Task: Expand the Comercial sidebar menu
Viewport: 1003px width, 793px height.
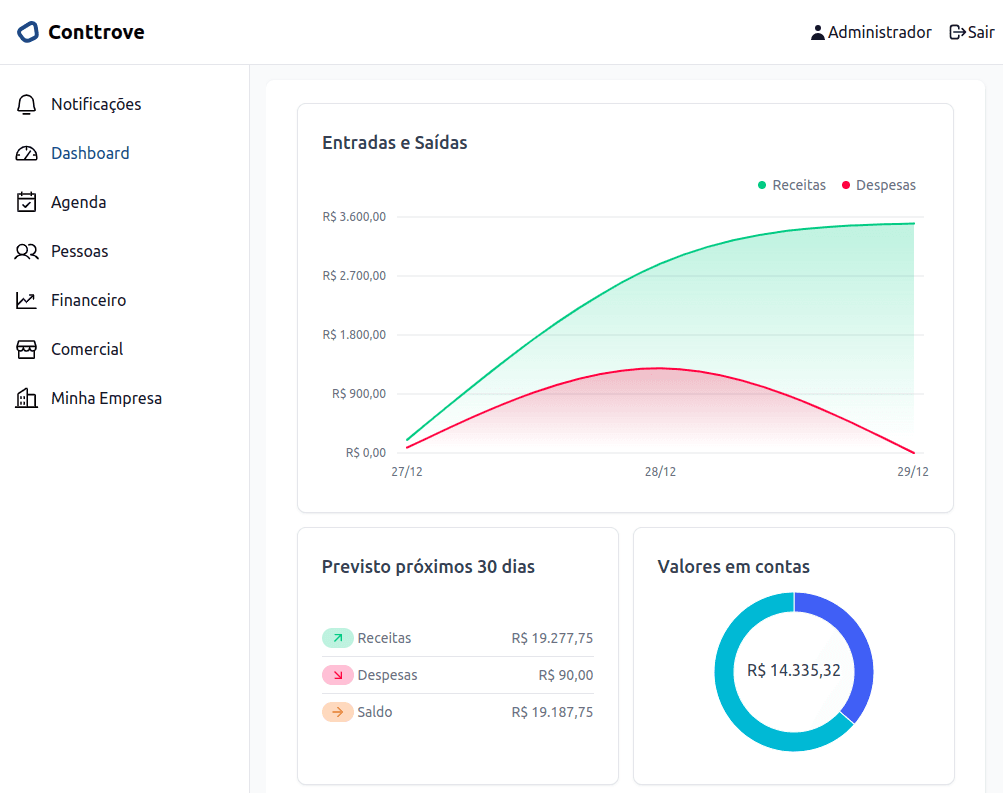Action: coord(87,349)
